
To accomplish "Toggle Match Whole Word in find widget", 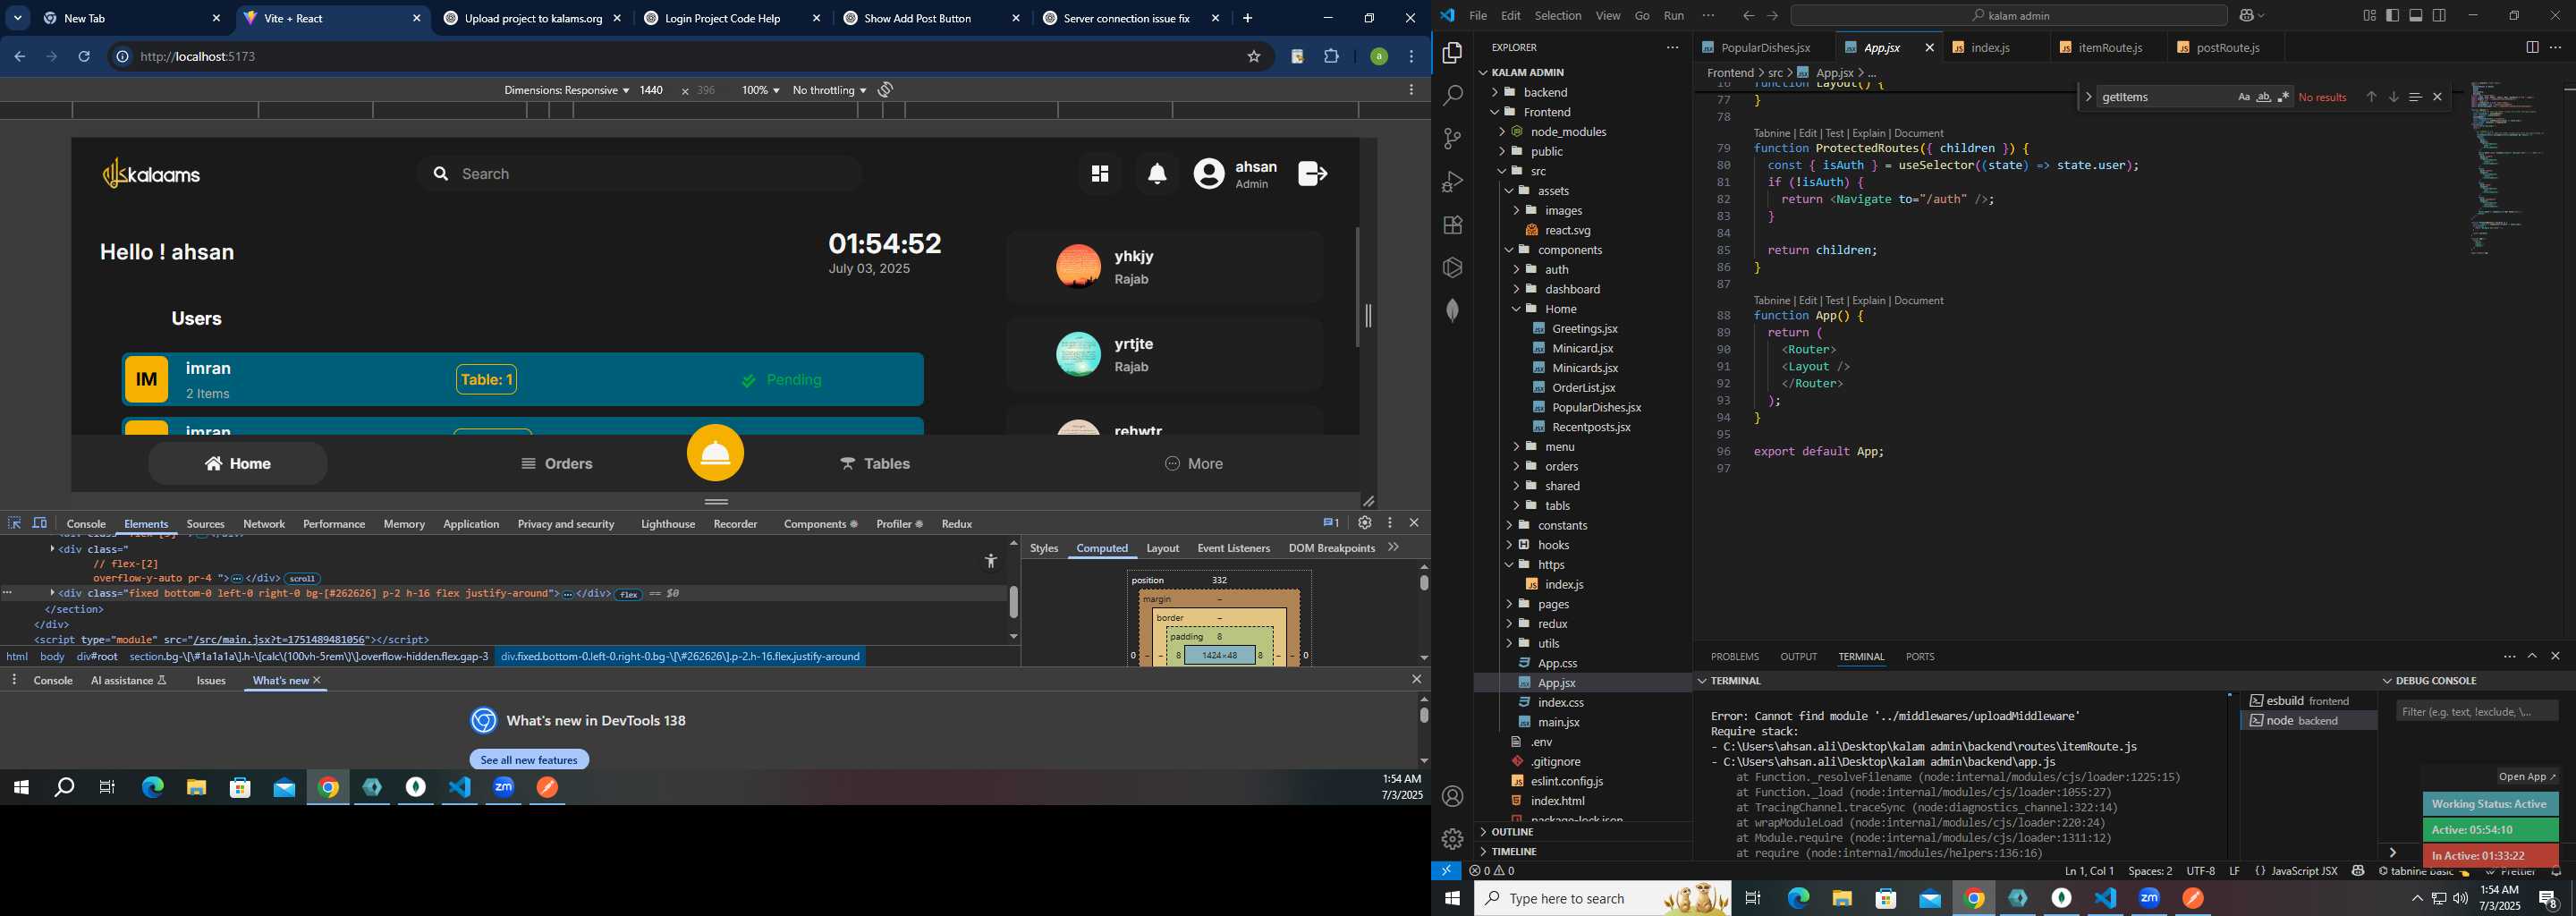I will [2263, 97].
